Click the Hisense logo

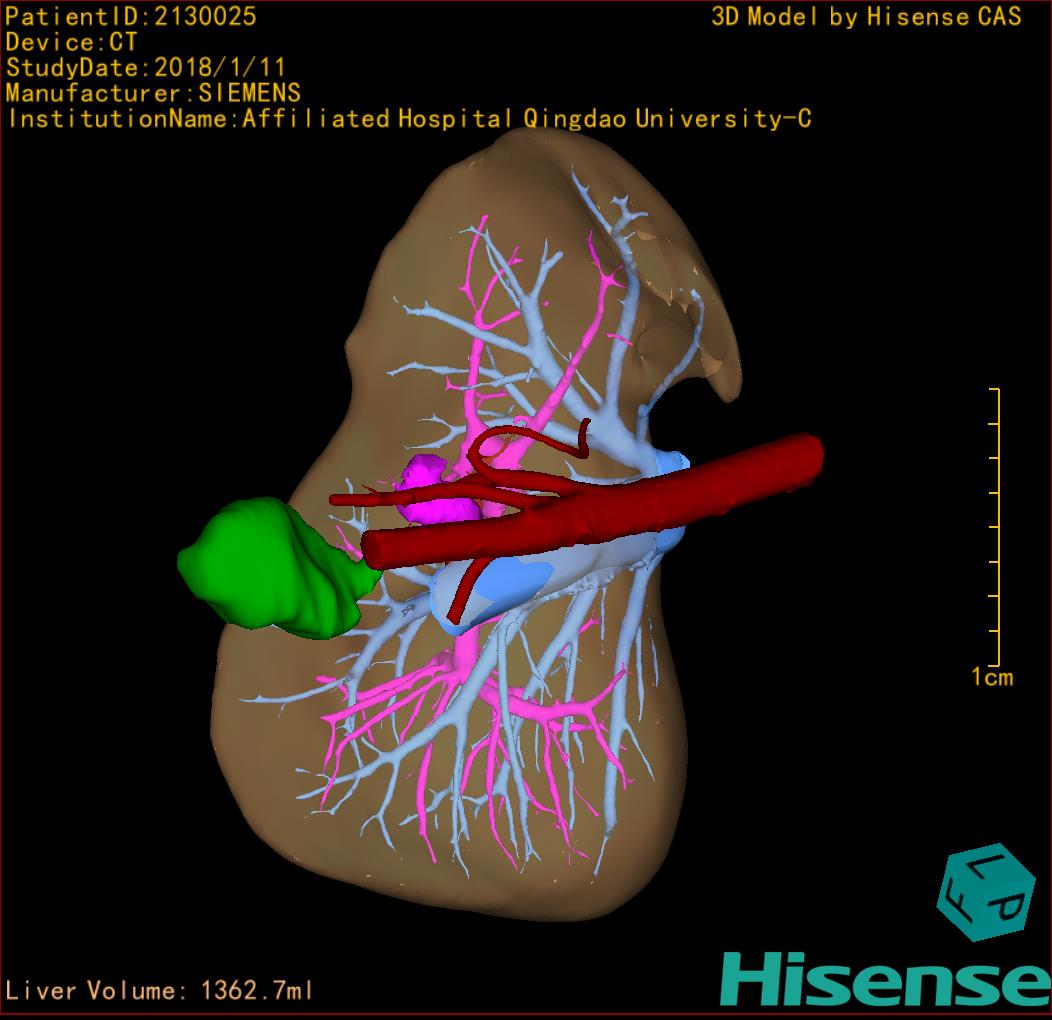pos(886,980)
